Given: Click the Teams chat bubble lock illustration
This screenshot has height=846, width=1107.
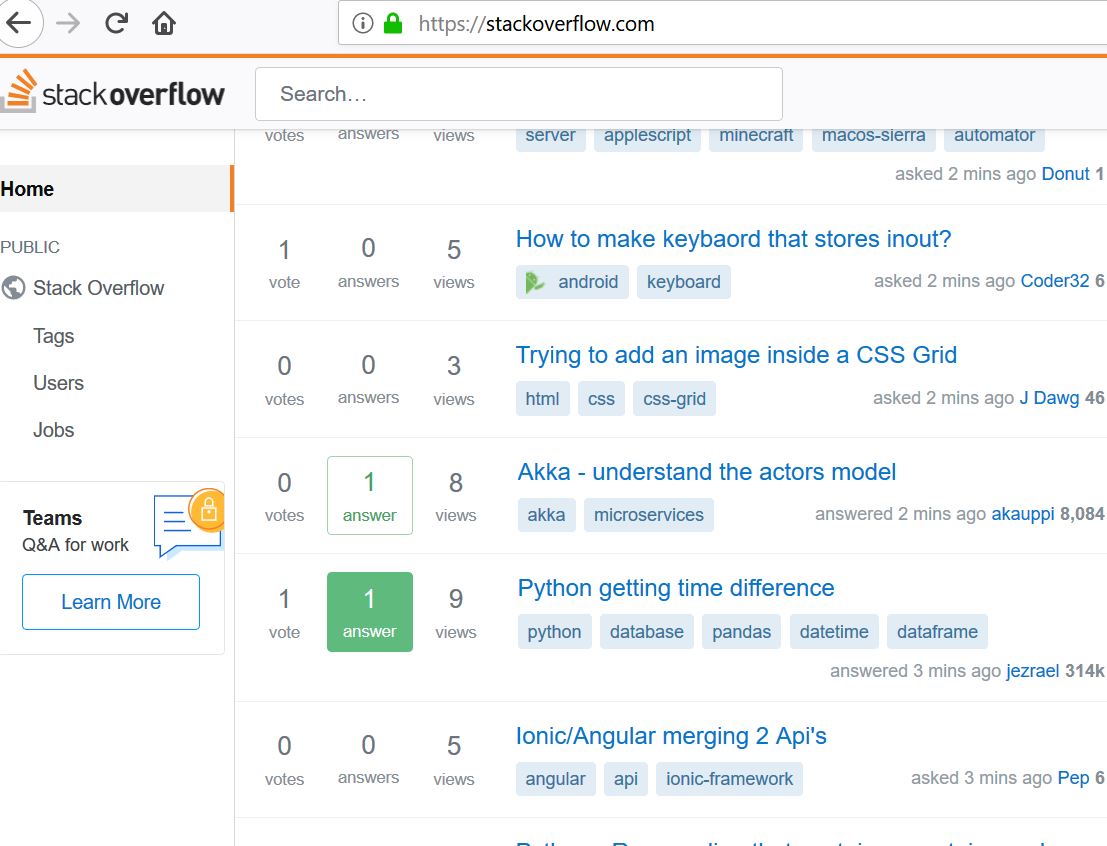Looking at the screenshot, I should click(x=188, y=522).
